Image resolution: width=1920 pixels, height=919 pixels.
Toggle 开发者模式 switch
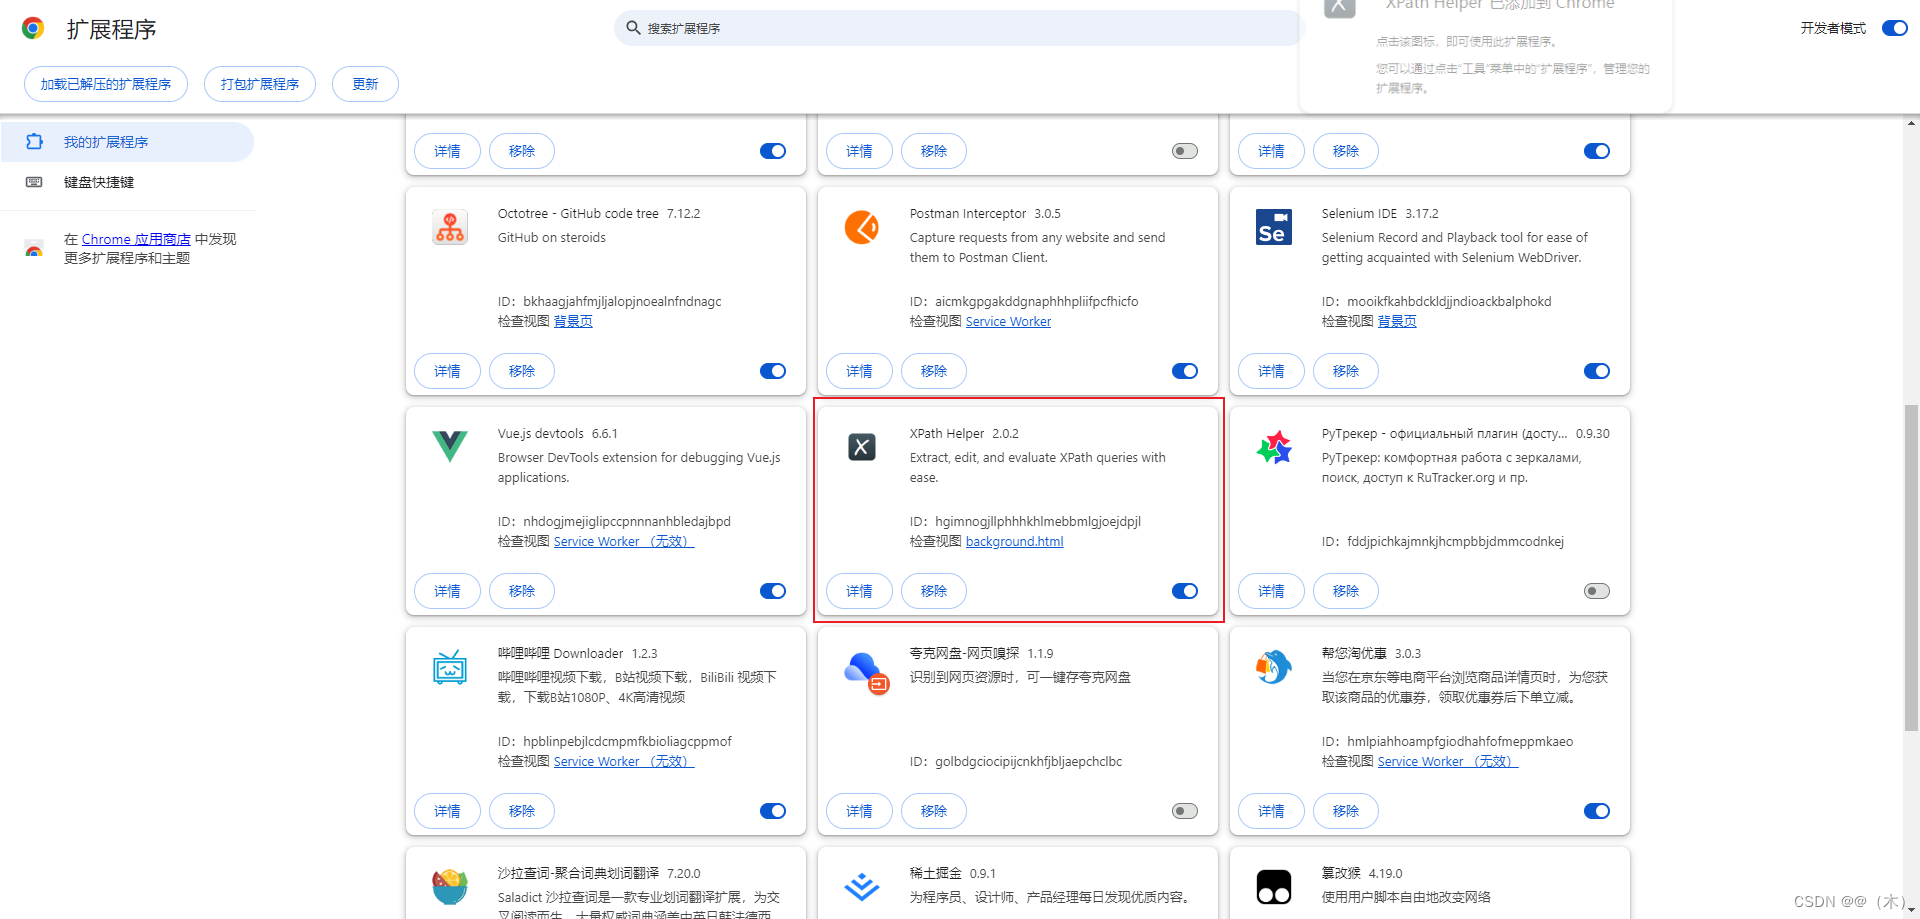tap(1894, 28)
